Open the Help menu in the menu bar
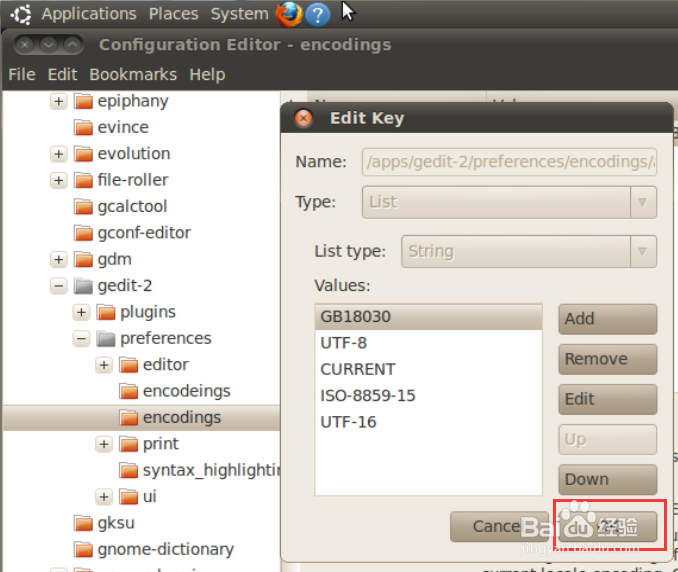This screenshot has height=572, width=678. coord(207,74)
